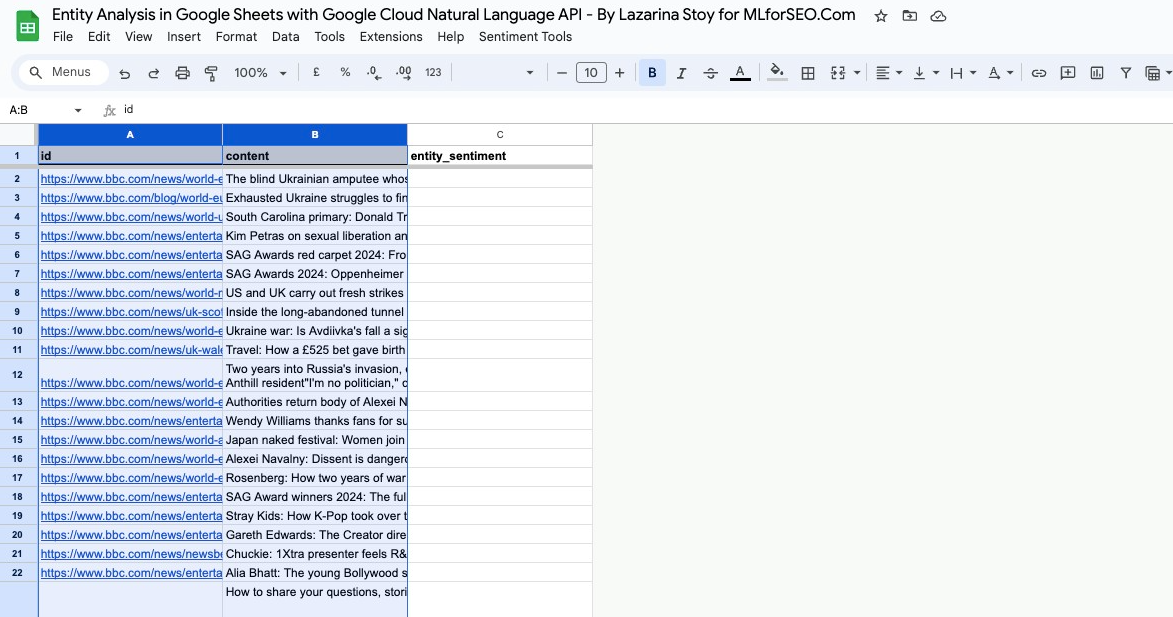Open the Edit menu

pos(99,37)
